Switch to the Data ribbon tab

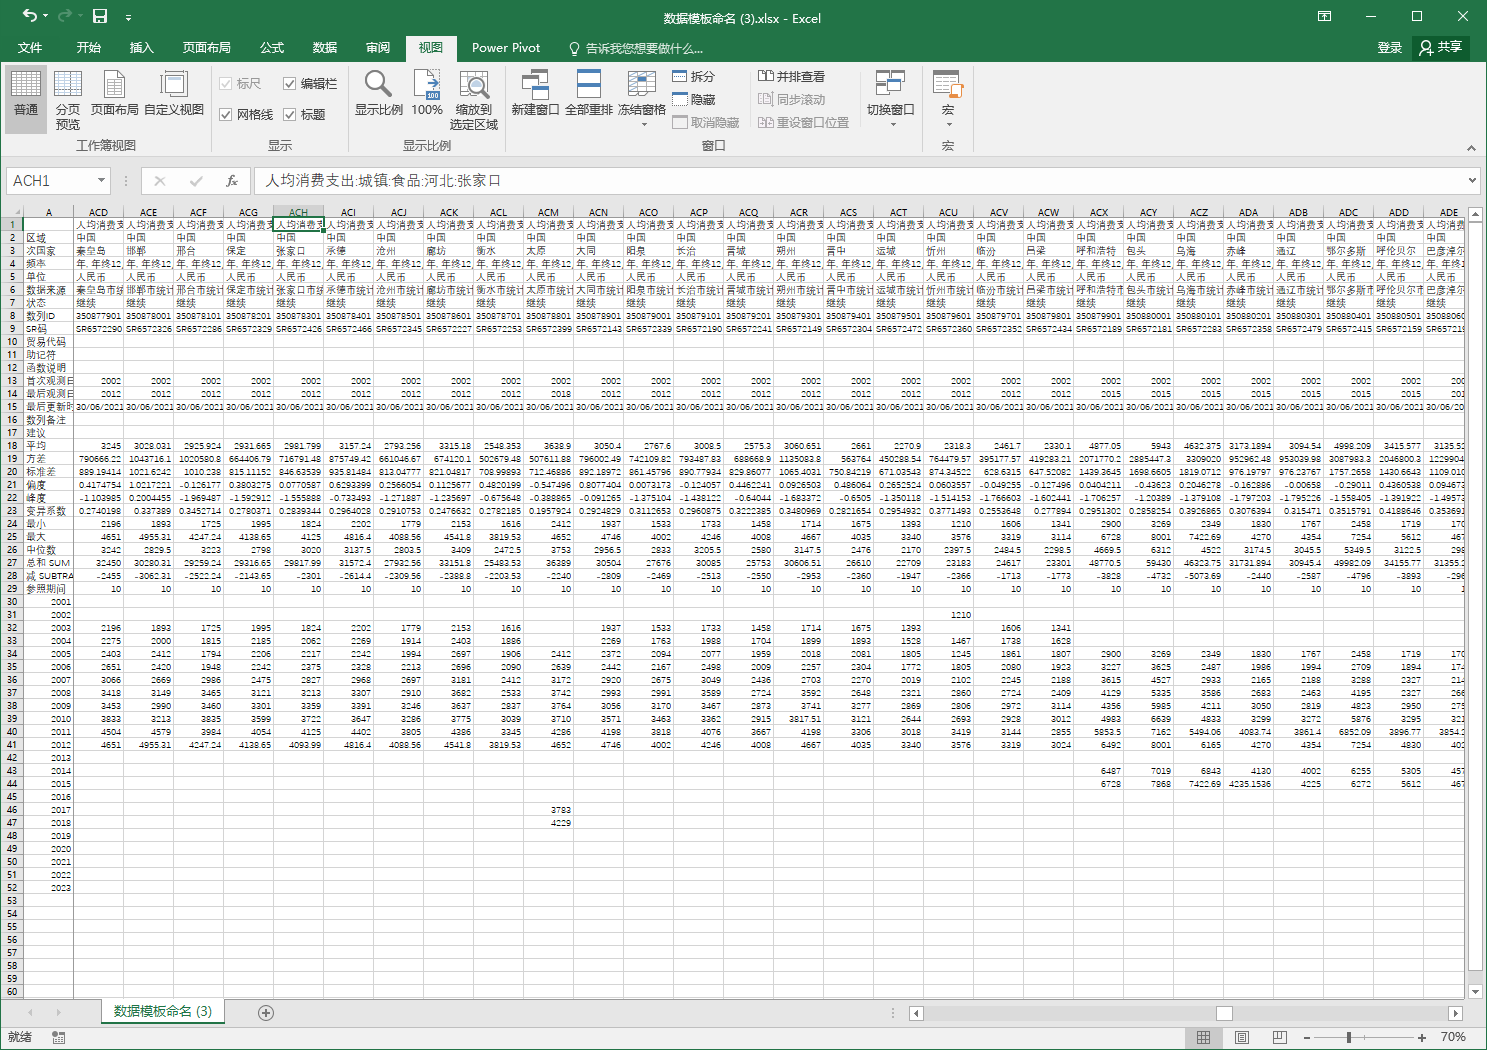pyautogui.click(x=324, y=48)
